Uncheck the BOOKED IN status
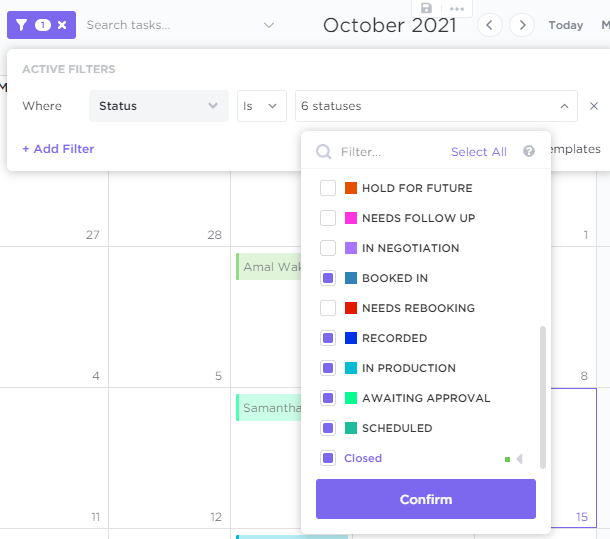Screen dimensions: 610x539 tap(328, 278)
